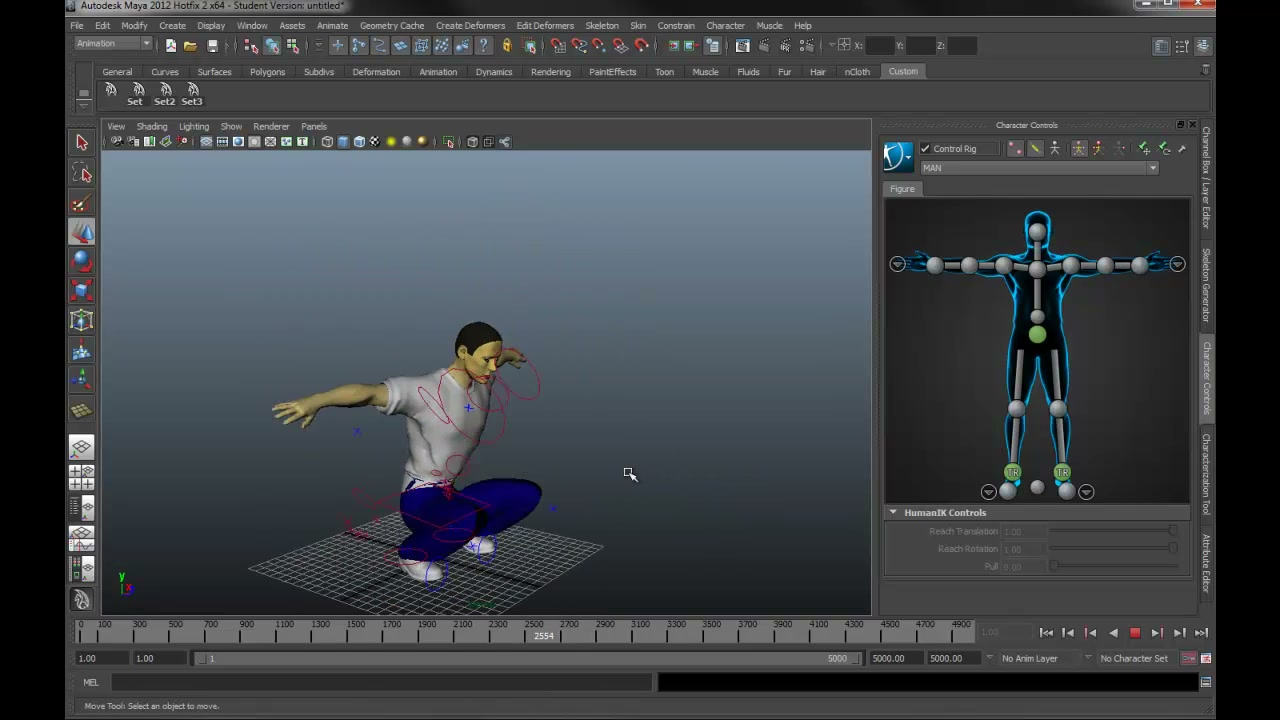Image resolution: width=1280 pixels, height=720 pixels.
Task: Toggle Show/Hide Pivots pink dots icon
Action: (x=1015, y=148)
